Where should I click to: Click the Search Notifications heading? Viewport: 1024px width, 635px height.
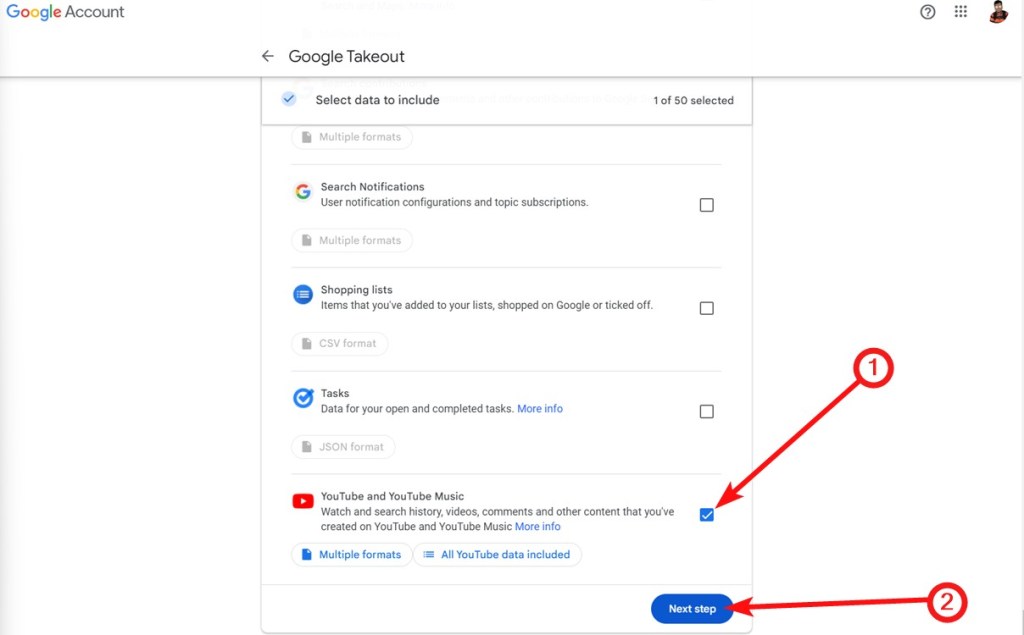pyautogui.click(x=372, y=187)
